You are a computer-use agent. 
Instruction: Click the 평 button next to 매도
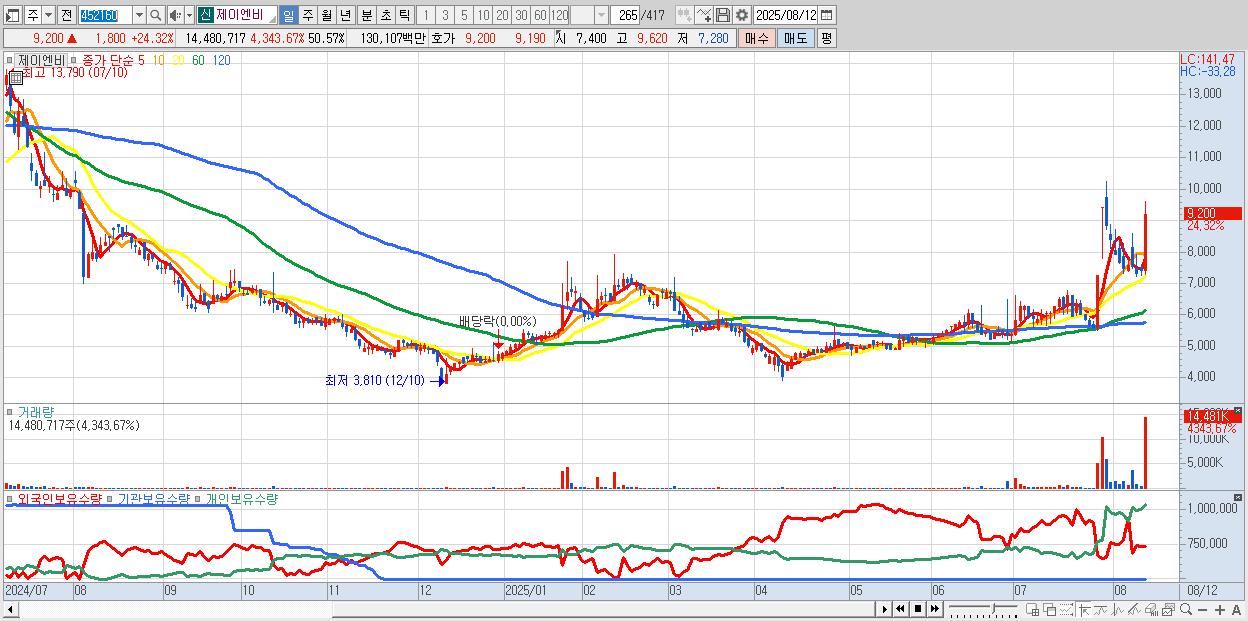pyautogui.click(x=826, y=38)
